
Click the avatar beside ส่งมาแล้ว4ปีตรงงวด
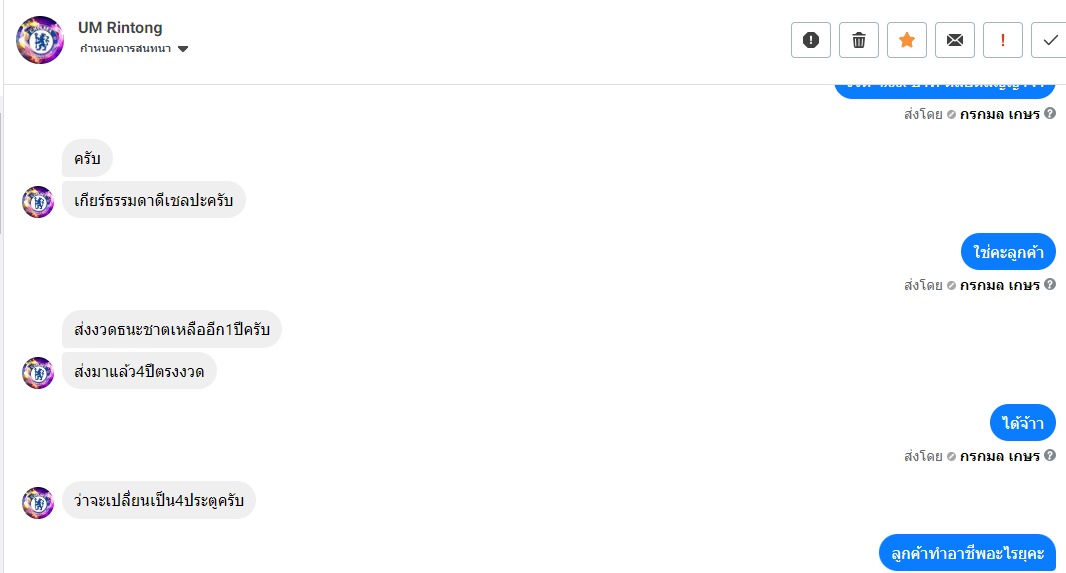coord(38,372)
